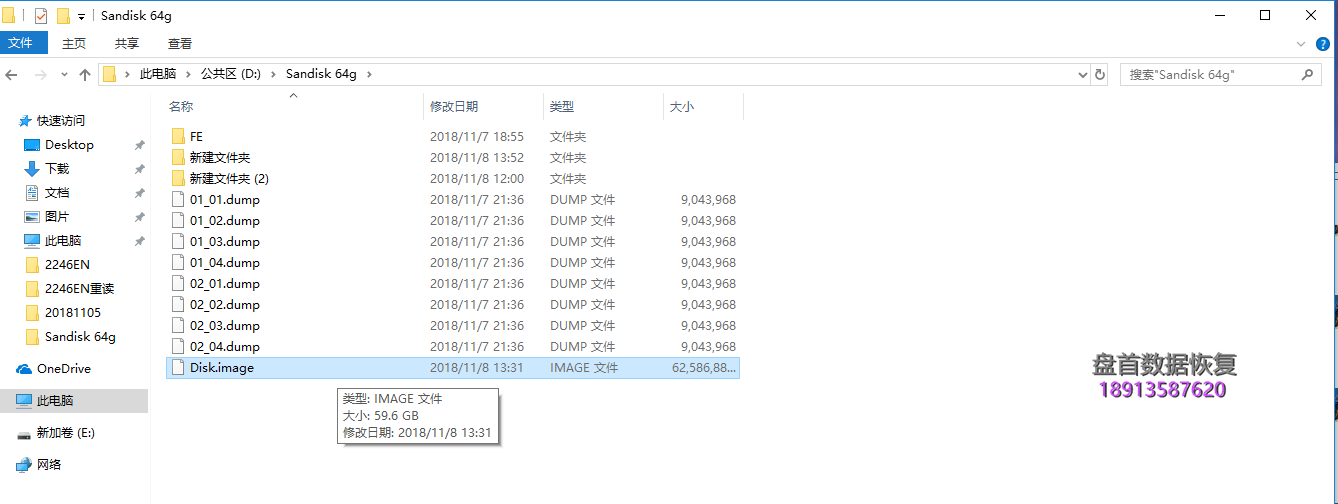The height and width of the screenshot is (504, 1338).
Task: Open pinned 此电脑 under quick access
Action: tap(63, 241)
